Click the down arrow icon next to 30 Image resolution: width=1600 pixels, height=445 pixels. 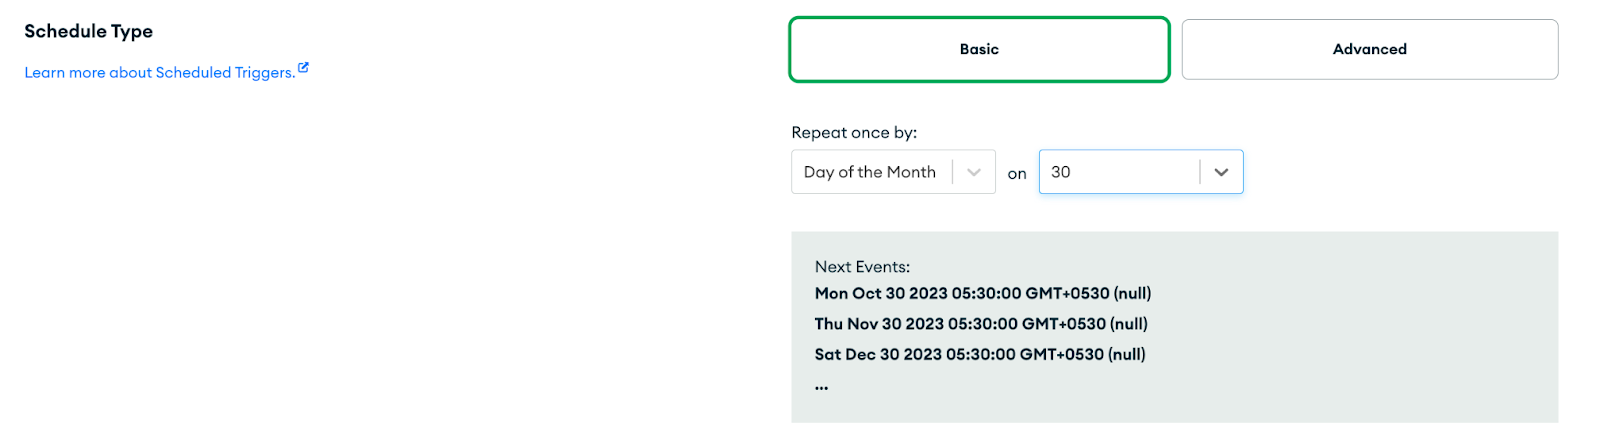pyautogui.click(x=1221, y=172)
